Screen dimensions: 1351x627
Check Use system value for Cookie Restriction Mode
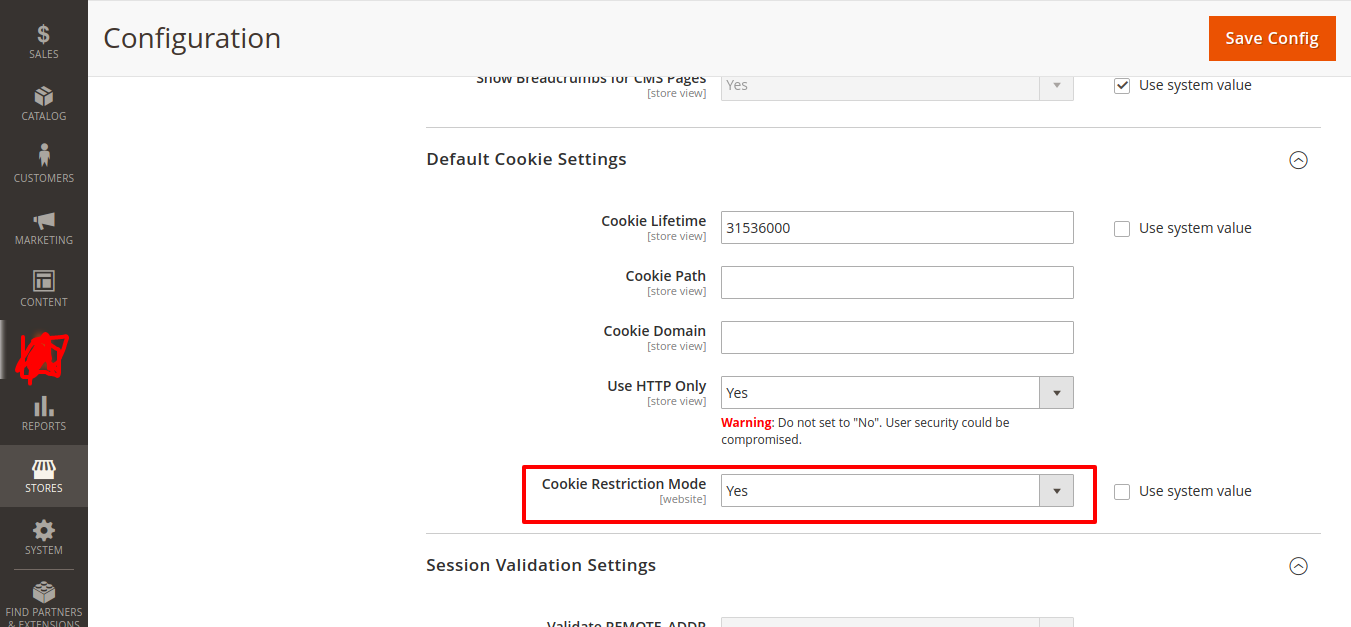click(1121, 491)
